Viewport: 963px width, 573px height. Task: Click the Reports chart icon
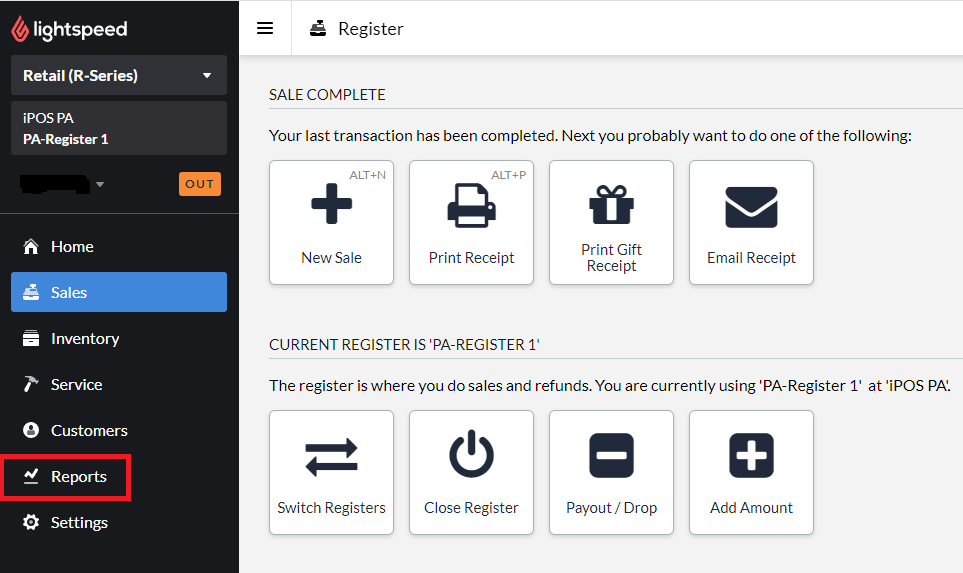tap(31, 477)
